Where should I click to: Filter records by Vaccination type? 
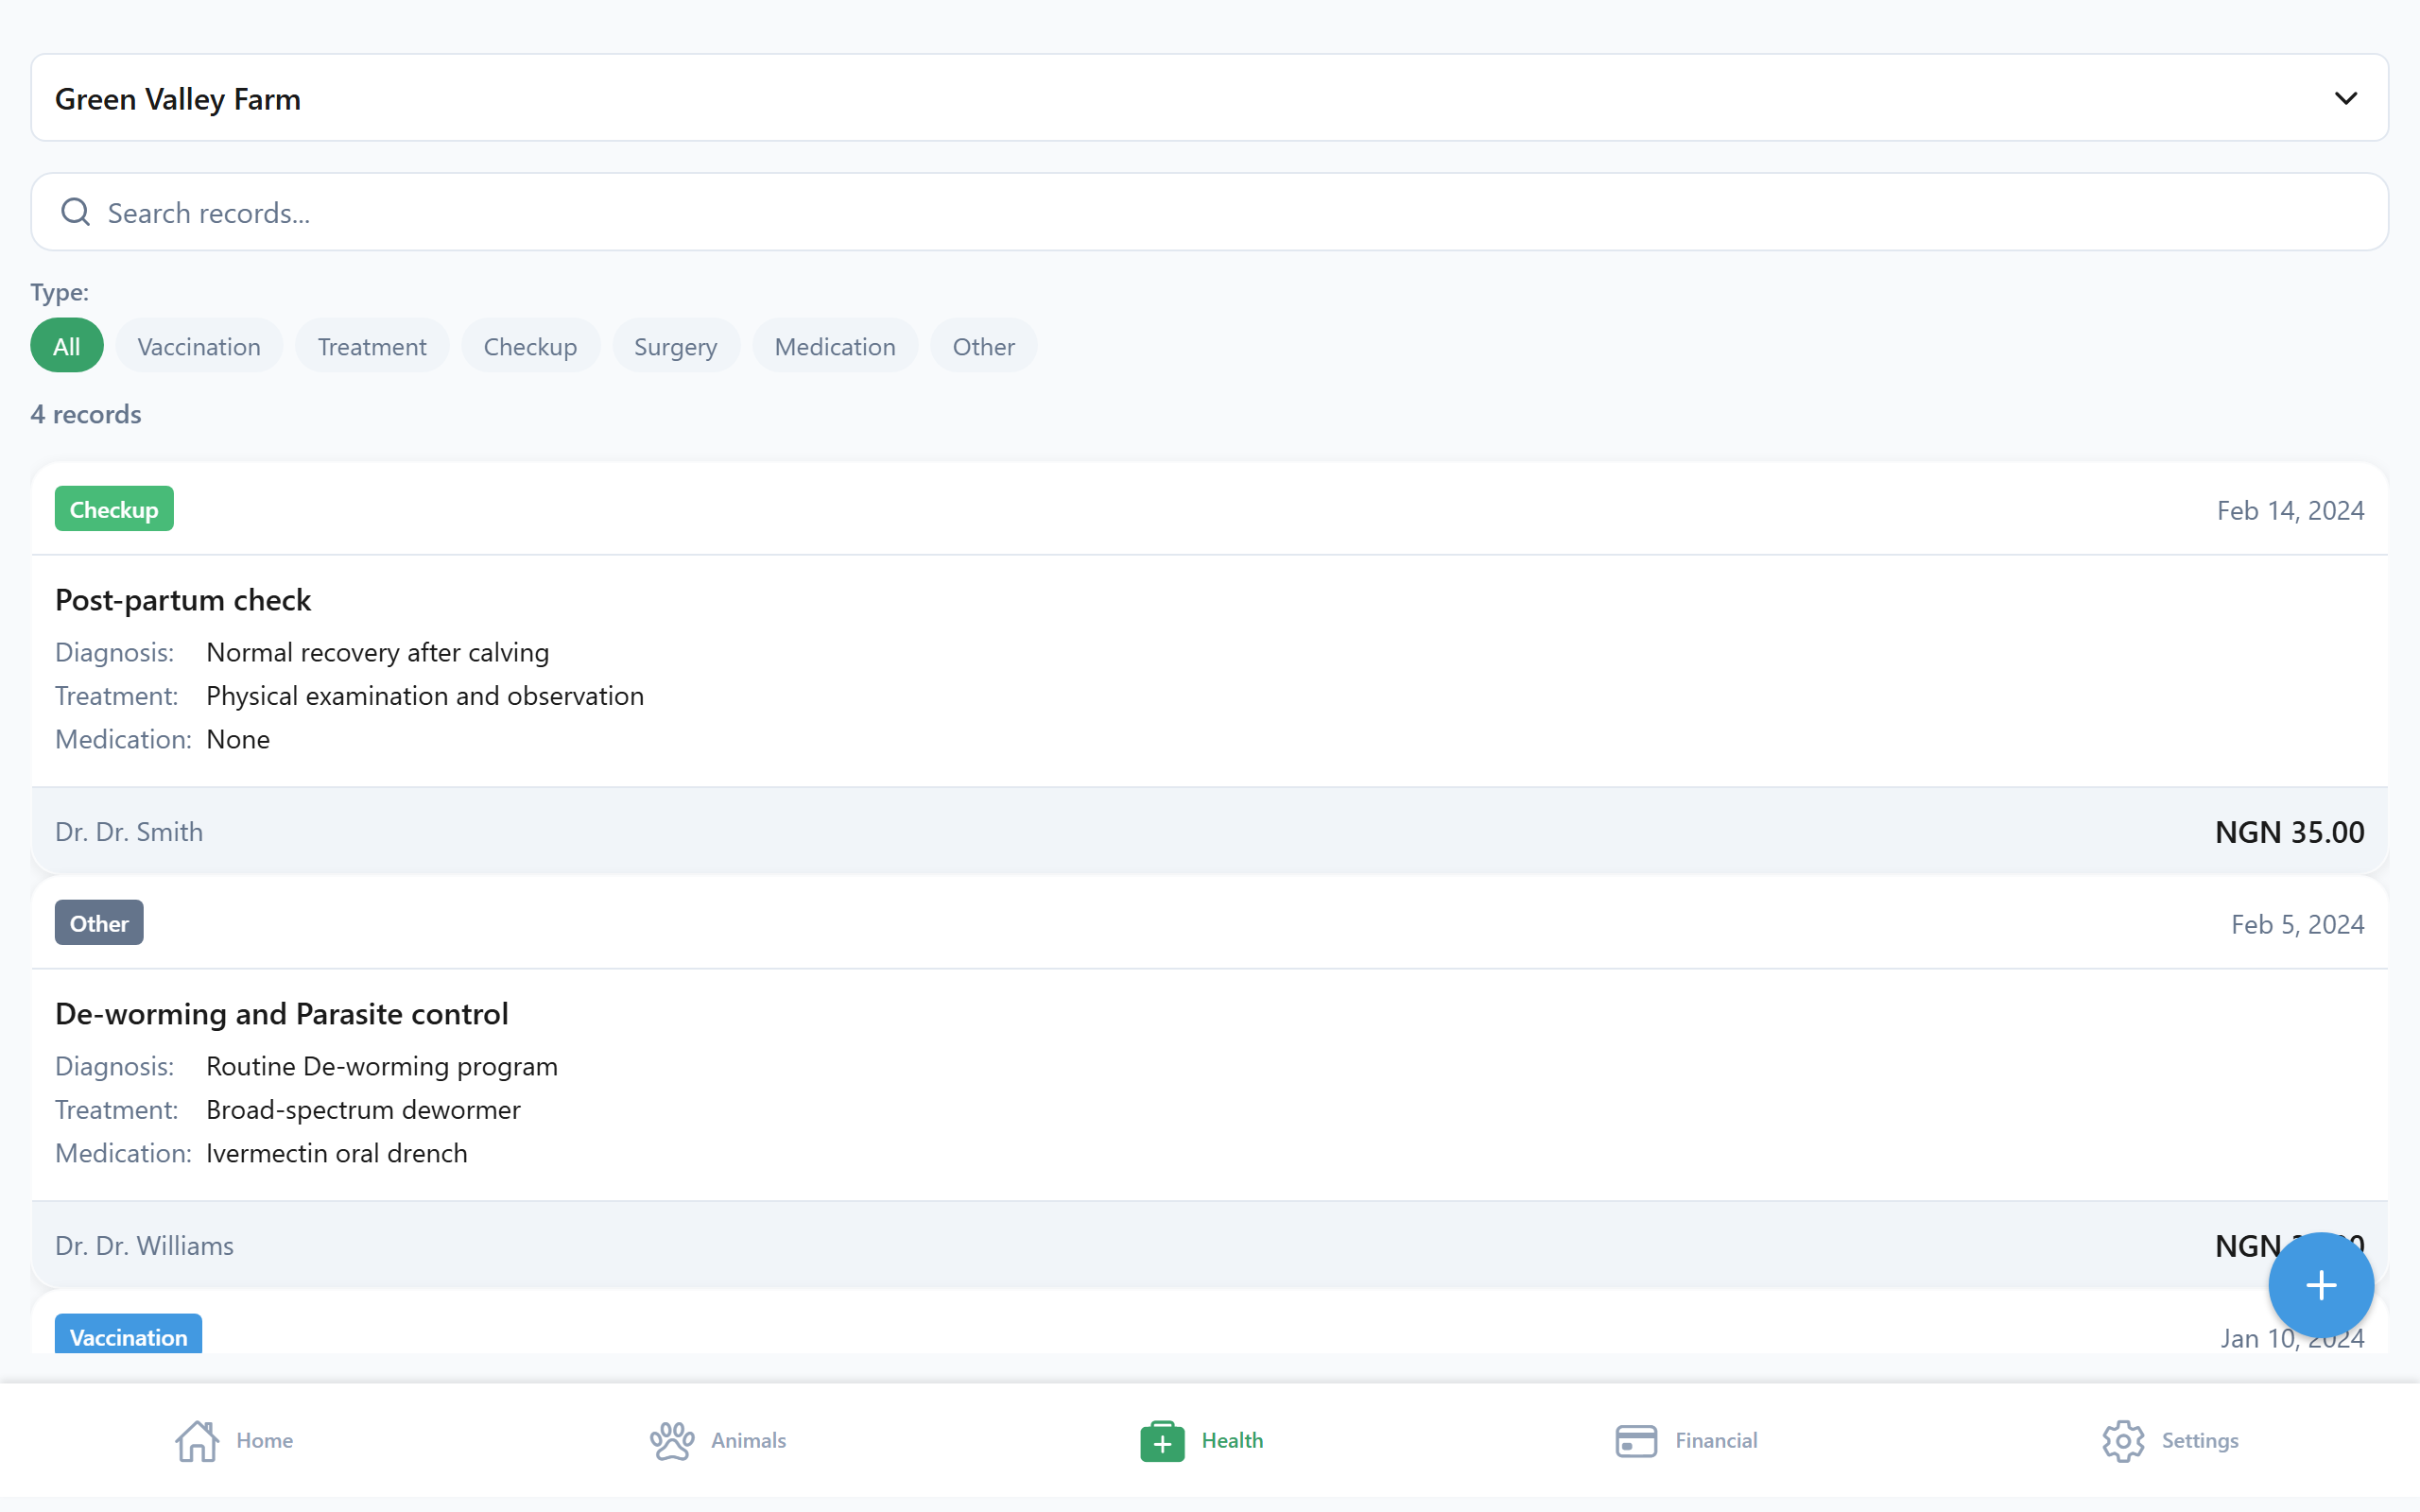pos(199,346)
